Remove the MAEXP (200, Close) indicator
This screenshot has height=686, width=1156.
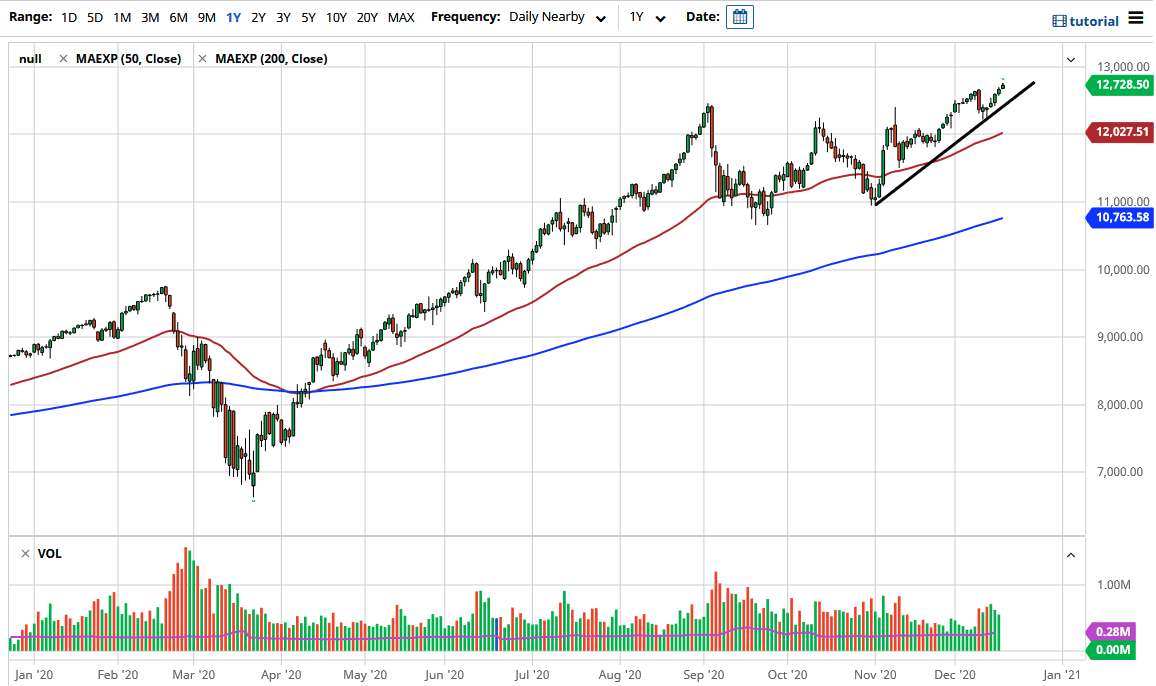click(x=204, y=59)
